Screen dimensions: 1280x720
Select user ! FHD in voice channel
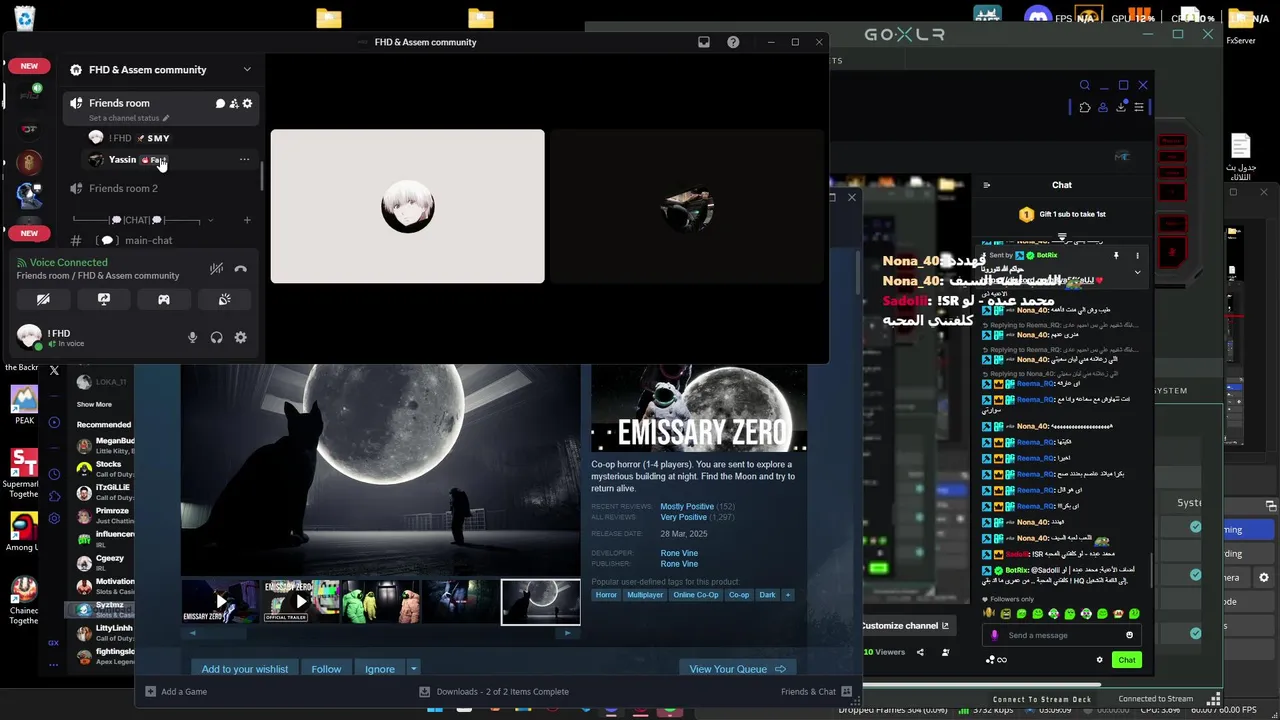click(x=129, y=138)
